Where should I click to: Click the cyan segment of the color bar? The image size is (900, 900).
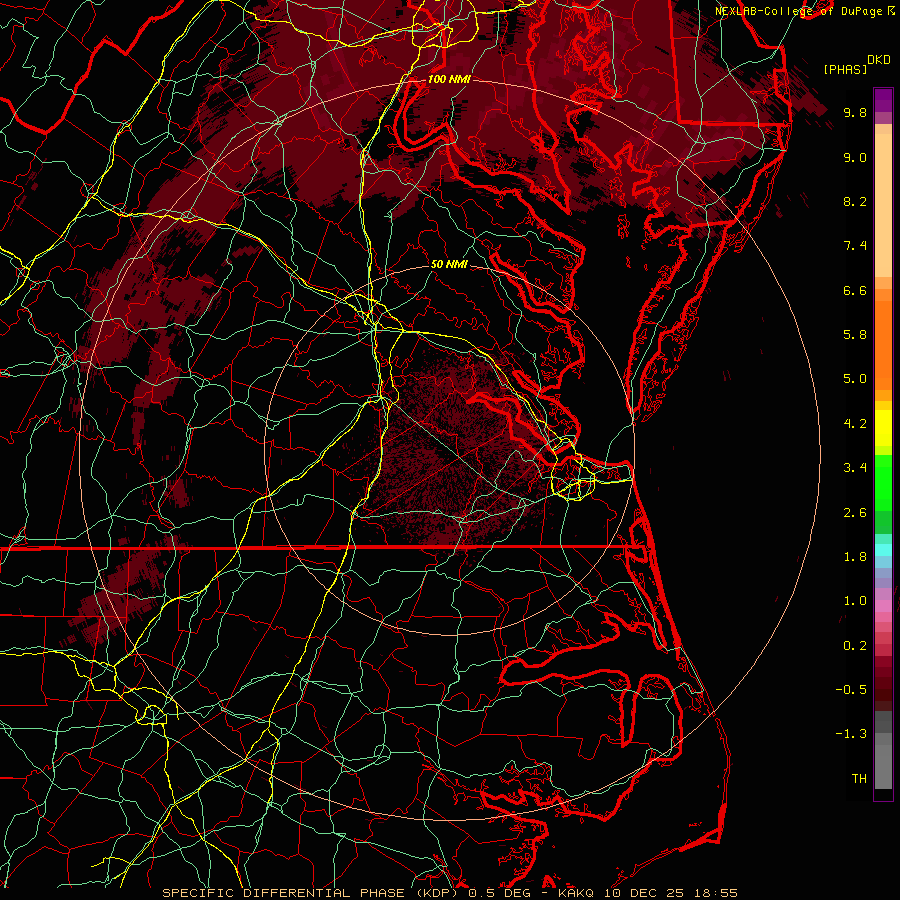pos(883,550)
